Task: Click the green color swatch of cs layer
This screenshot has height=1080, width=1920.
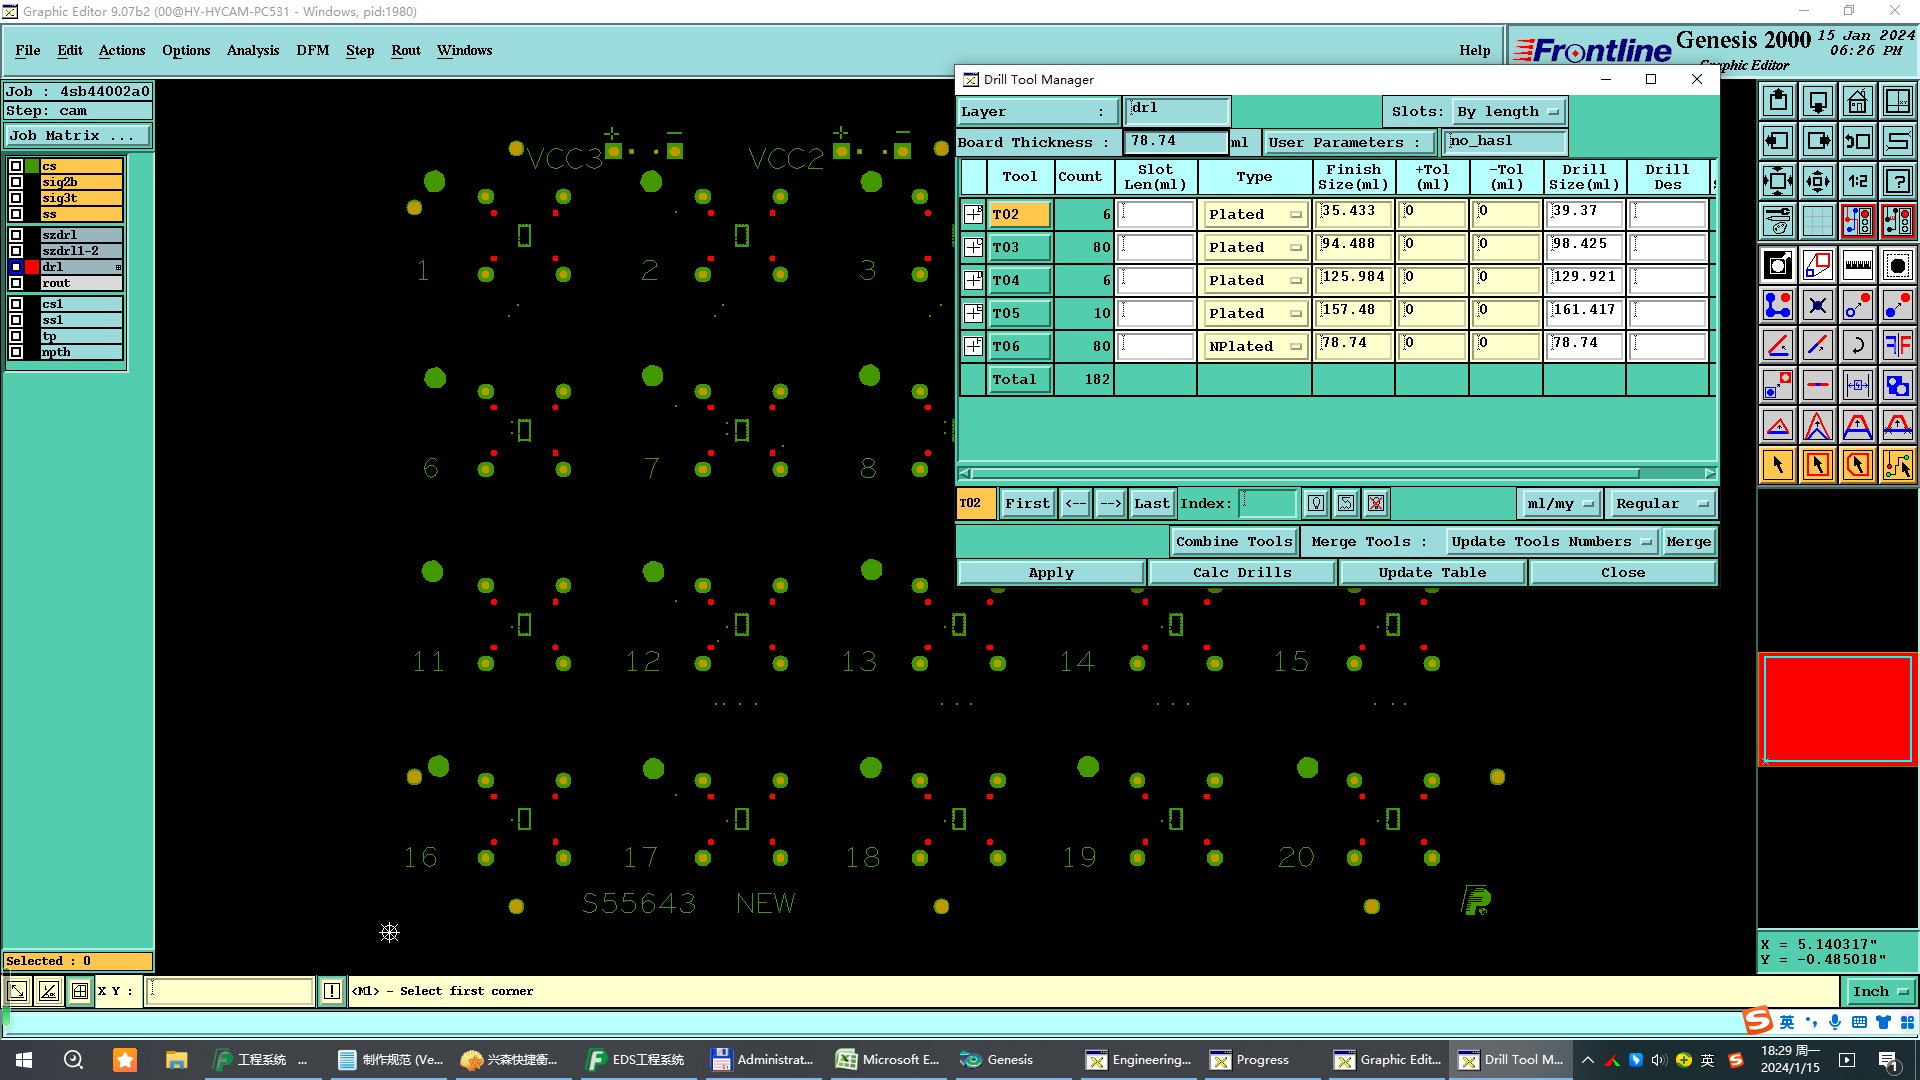Action: point(32,166)
